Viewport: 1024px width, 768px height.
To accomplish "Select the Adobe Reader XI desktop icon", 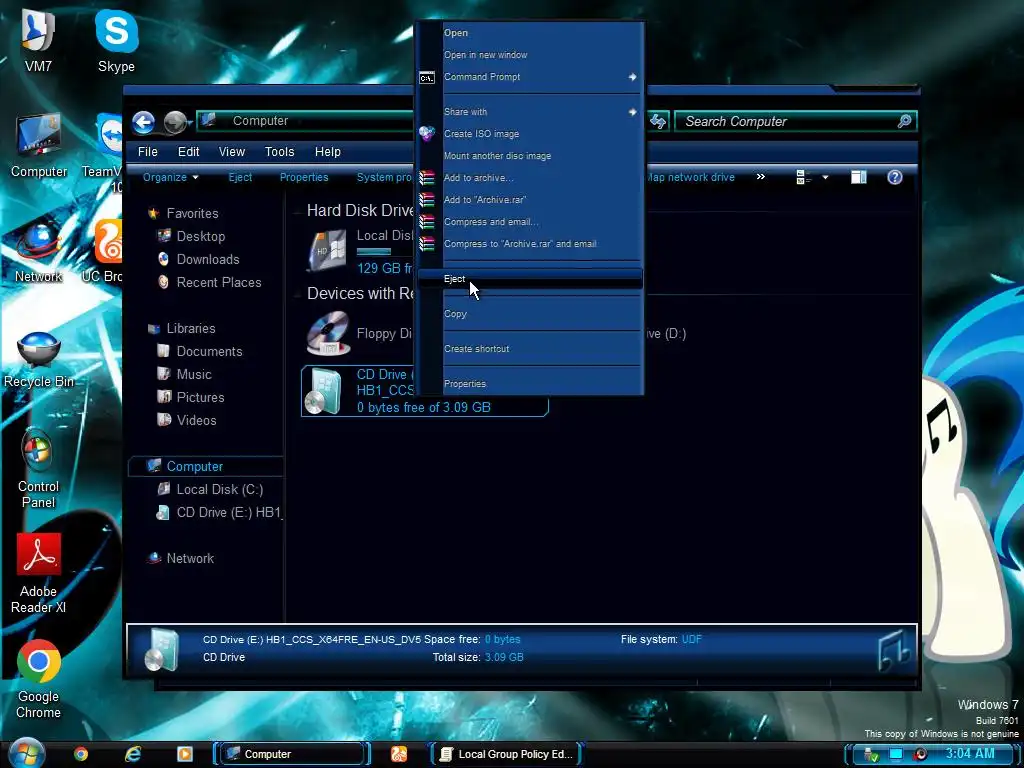I will click(39, 573).
